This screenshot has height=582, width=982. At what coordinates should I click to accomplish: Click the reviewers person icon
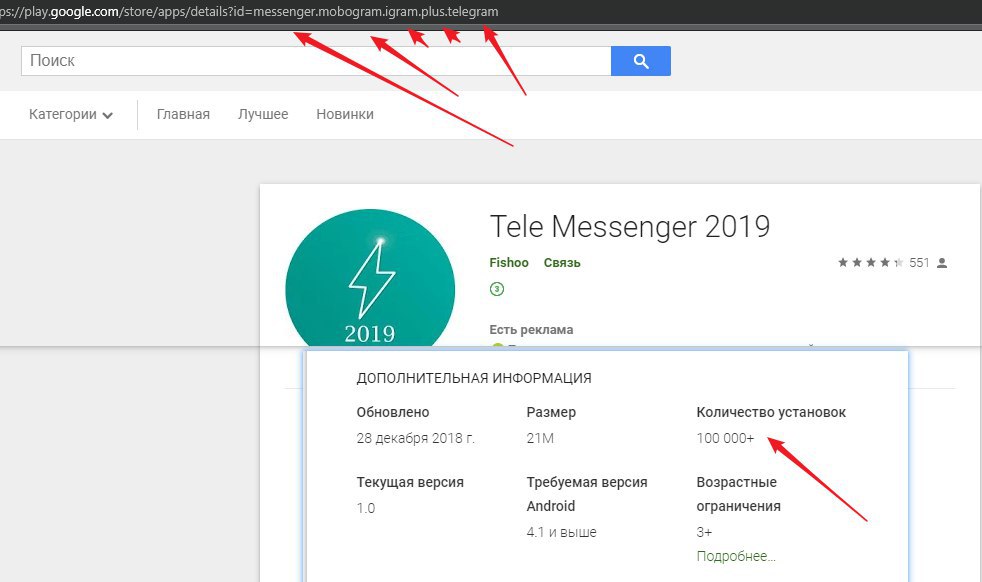click(941, 263)
